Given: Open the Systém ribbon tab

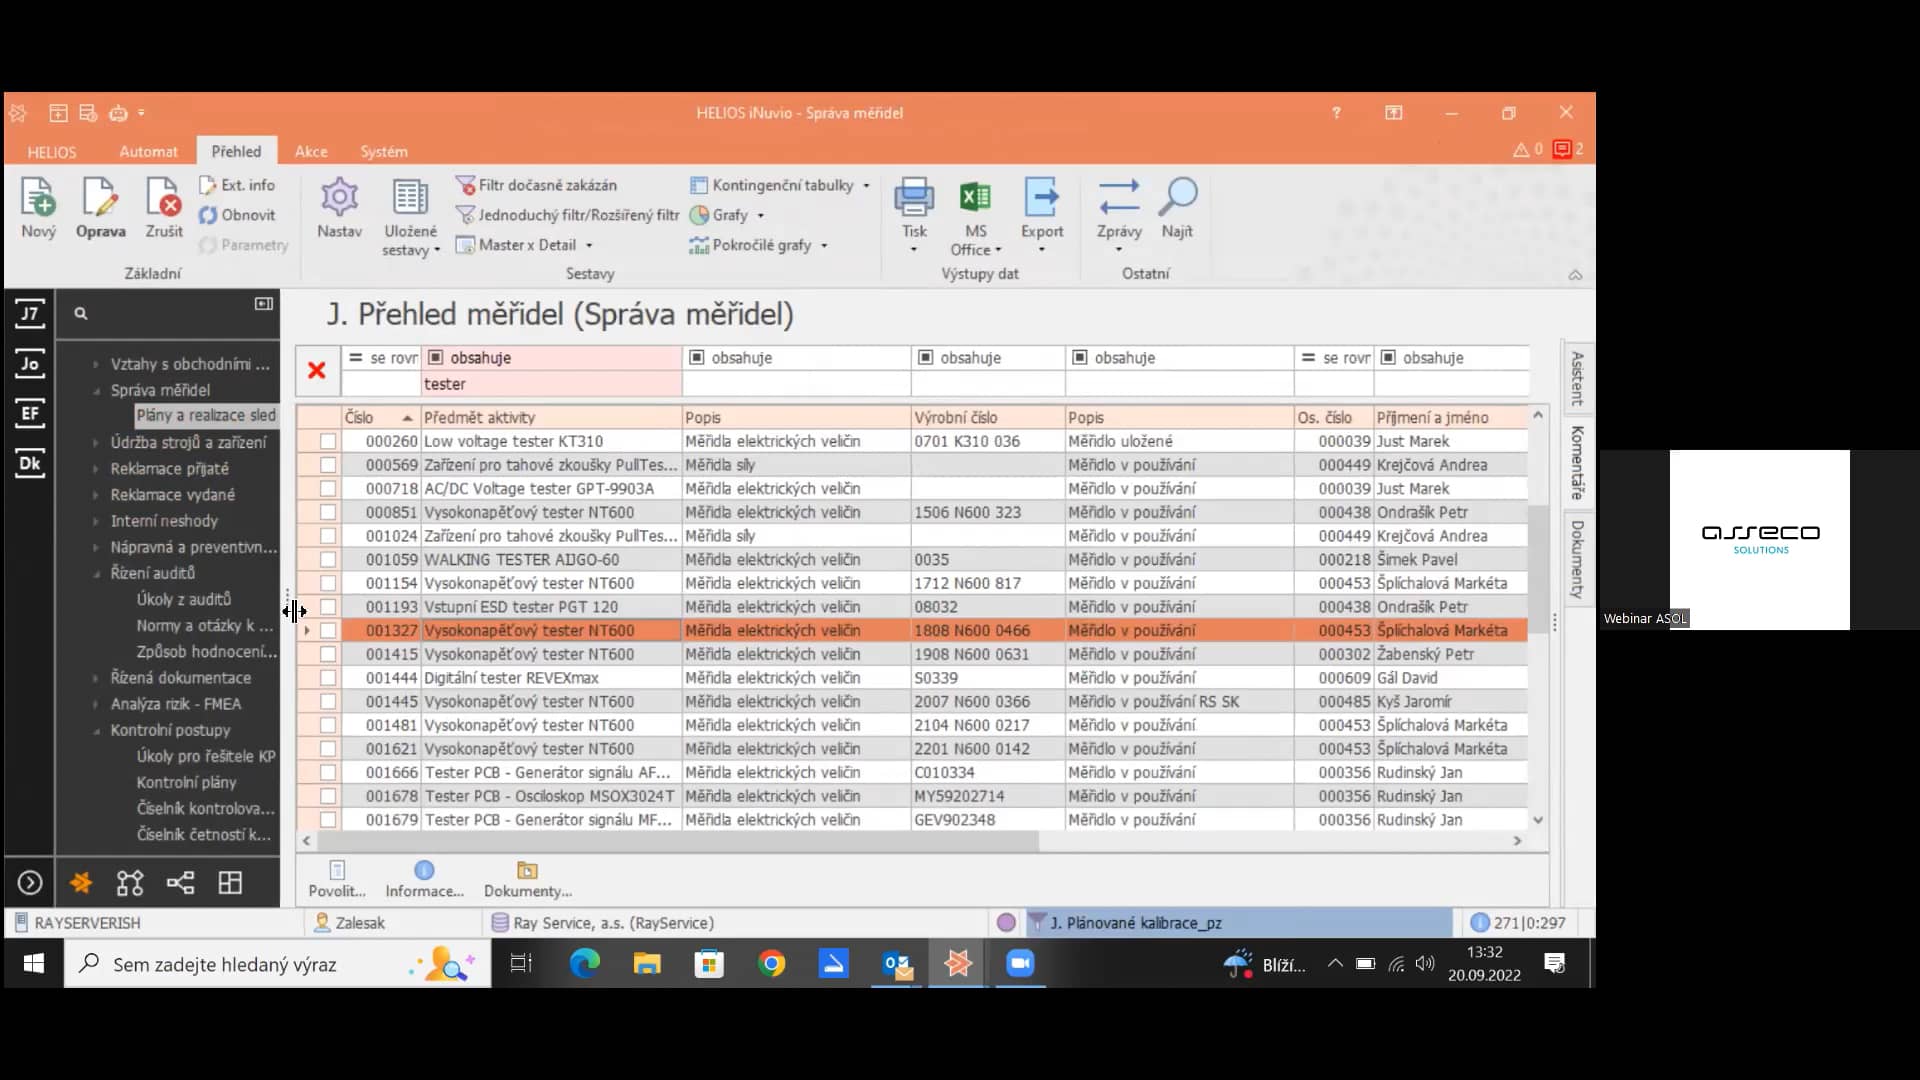Looking at the screenshot, I should tap(384, 152).
